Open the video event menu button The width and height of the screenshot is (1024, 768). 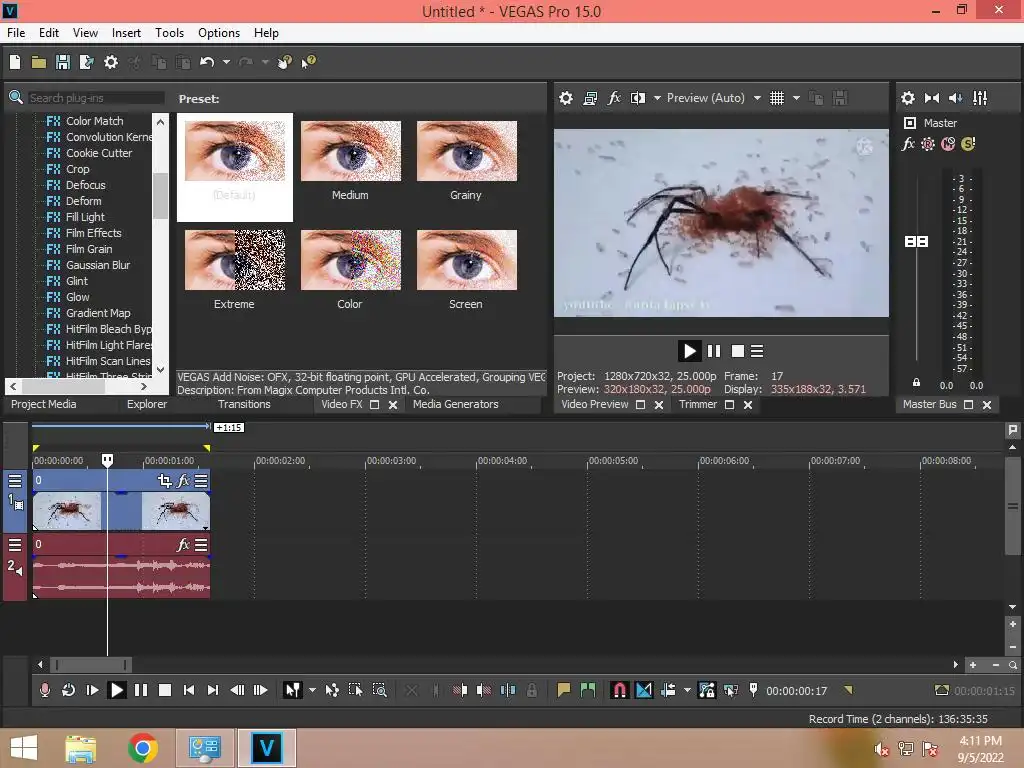[201, 481]
